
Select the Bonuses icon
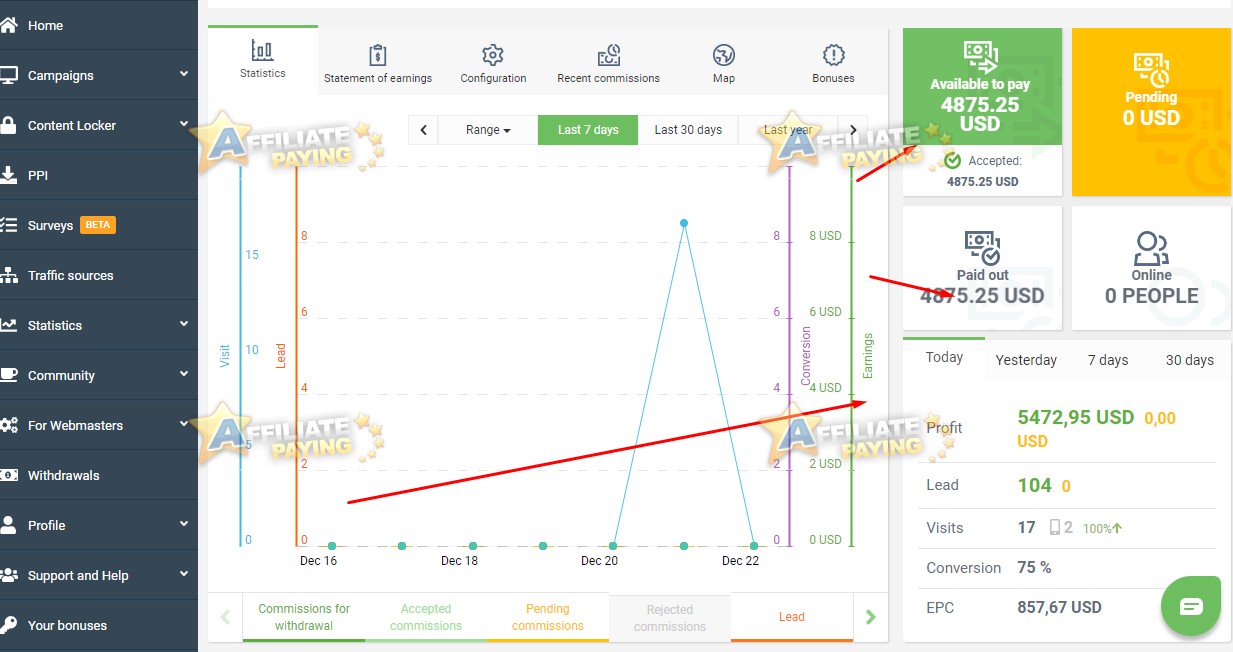(x=833, y=57)
